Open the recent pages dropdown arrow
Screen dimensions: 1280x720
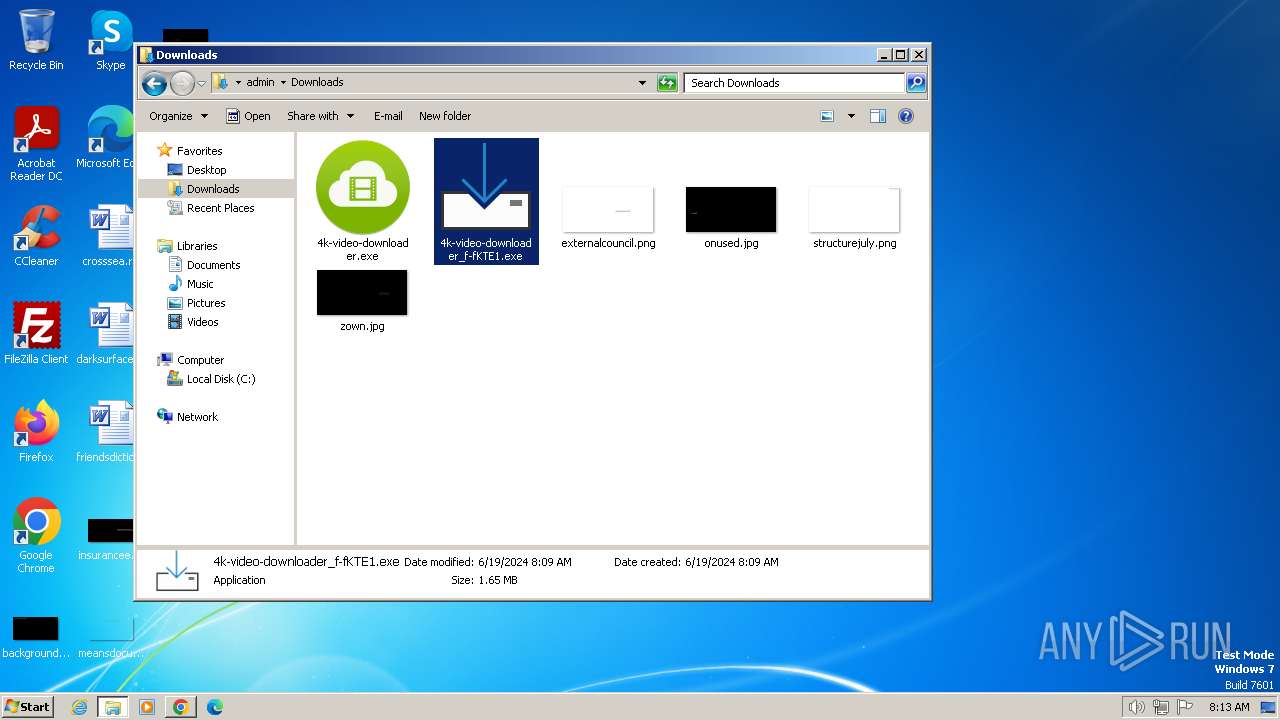point(201,83)
